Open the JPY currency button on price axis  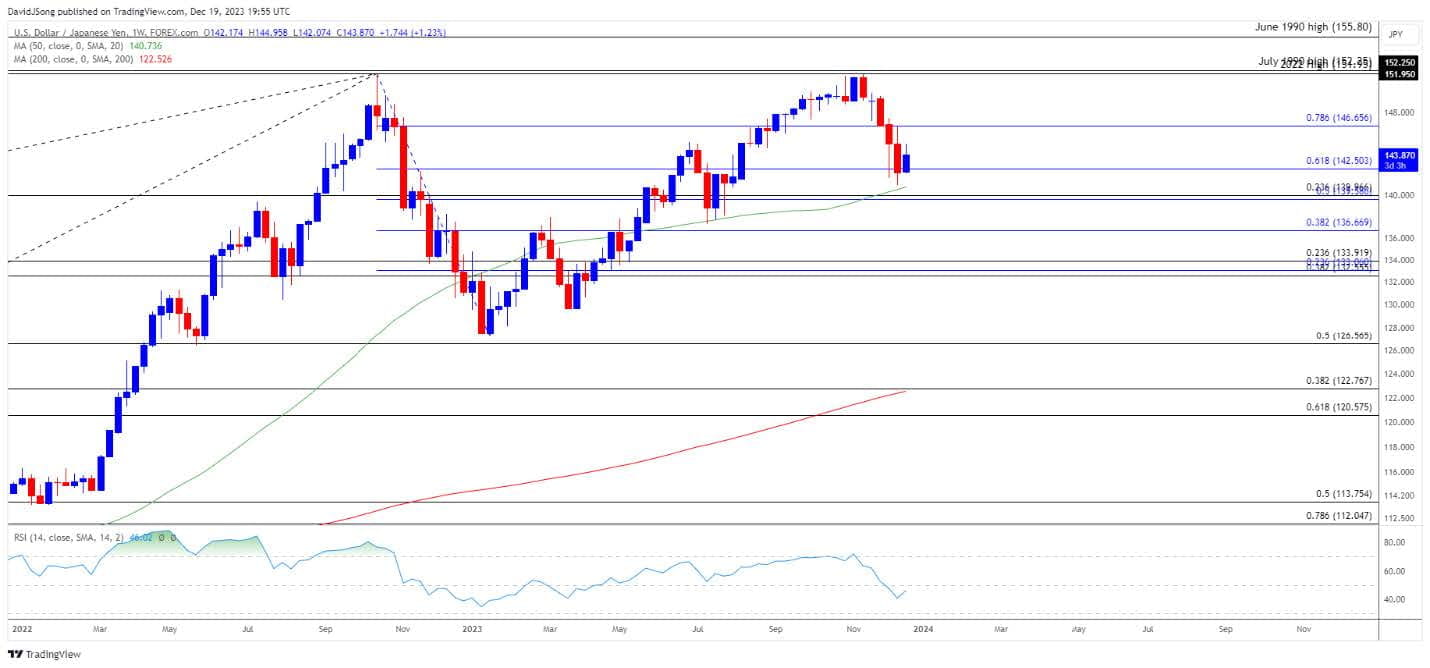click(1397, 33)
